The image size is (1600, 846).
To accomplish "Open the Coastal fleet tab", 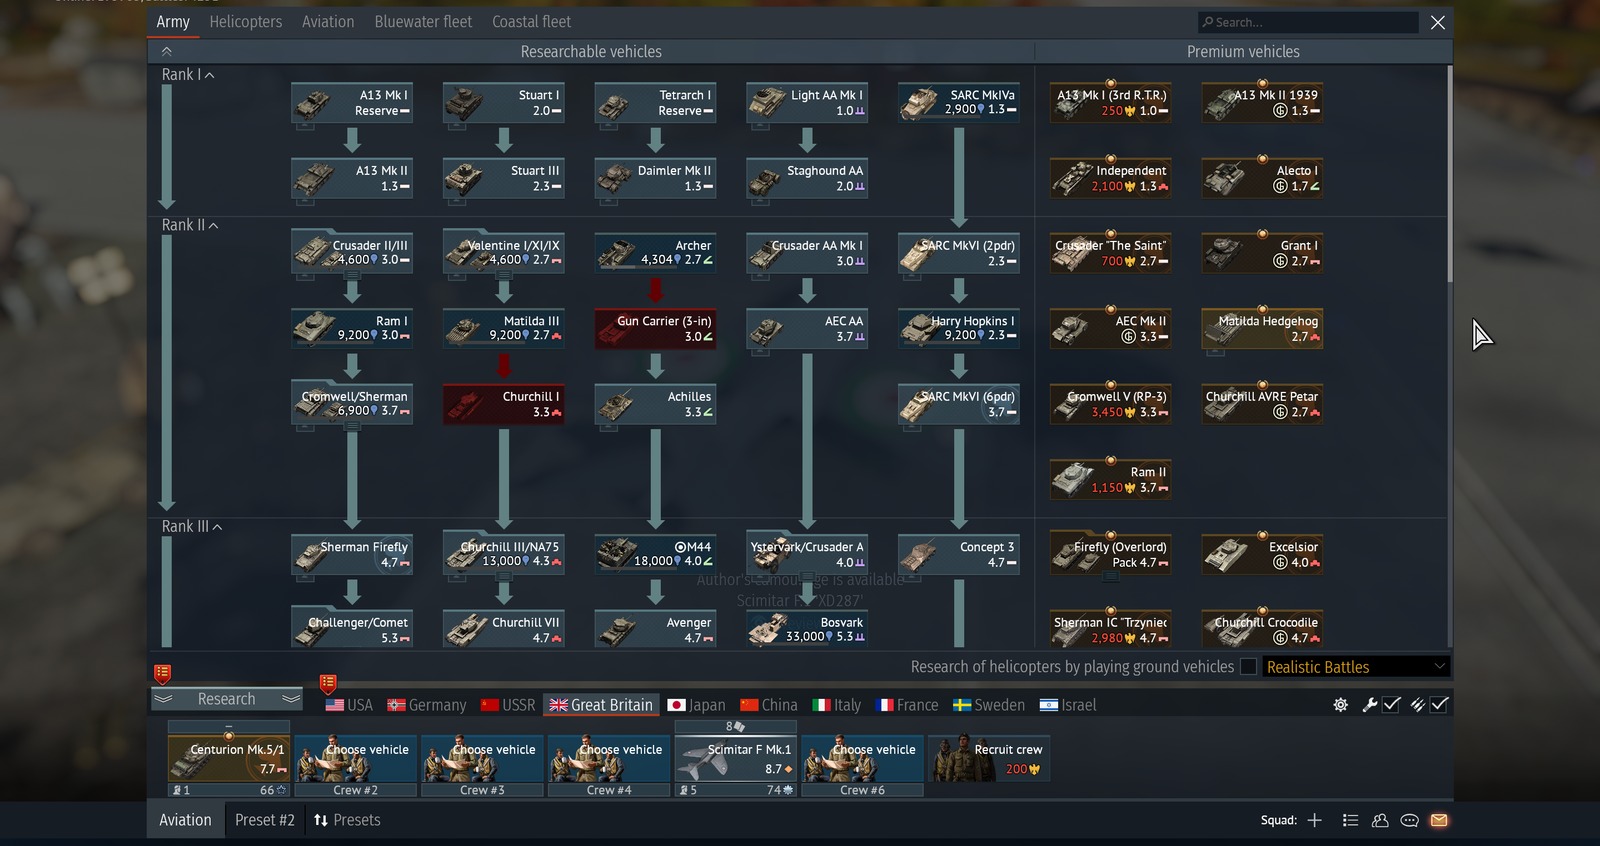I will click(x=532, y=22).
